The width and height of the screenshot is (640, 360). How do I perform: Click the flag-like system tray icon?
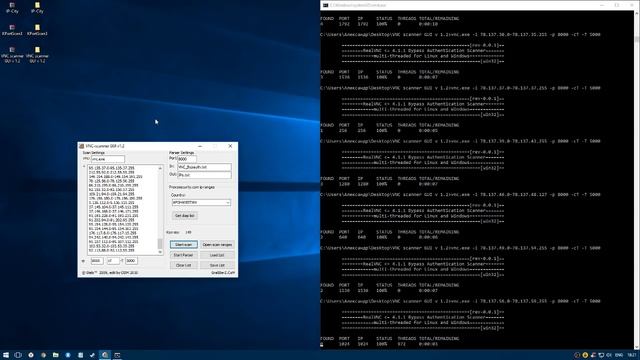click(x=593, y=355)
